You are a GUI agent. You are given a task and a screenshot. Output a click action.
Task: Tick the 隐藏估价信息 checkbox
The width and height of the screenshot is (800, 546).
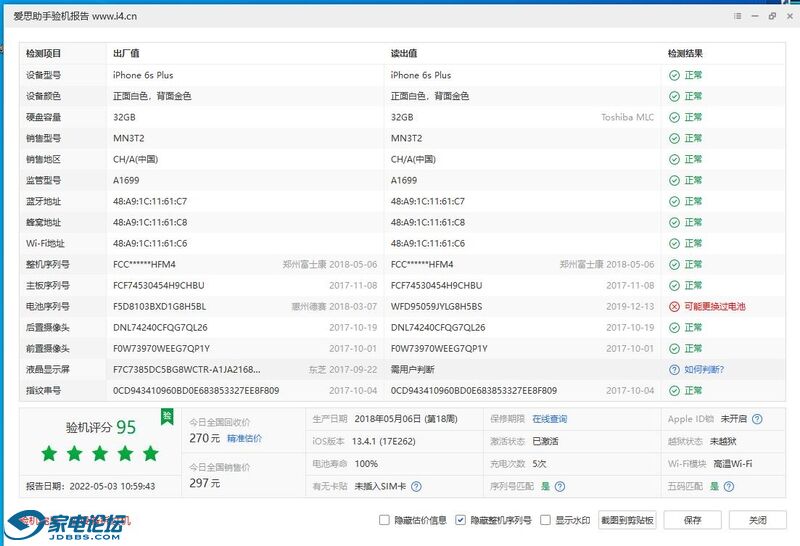click(x=384, y=520)
